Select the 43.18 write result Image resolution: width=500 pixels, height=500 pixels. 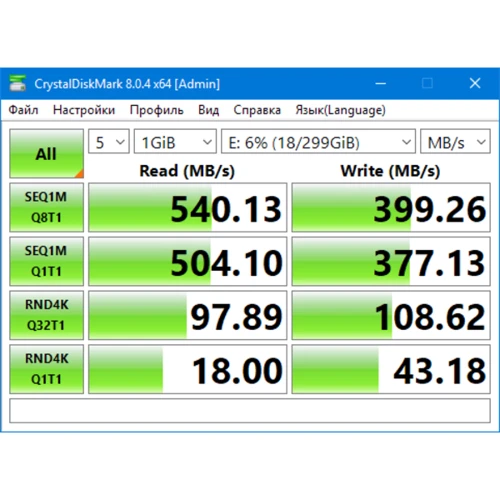click(391, 369)
